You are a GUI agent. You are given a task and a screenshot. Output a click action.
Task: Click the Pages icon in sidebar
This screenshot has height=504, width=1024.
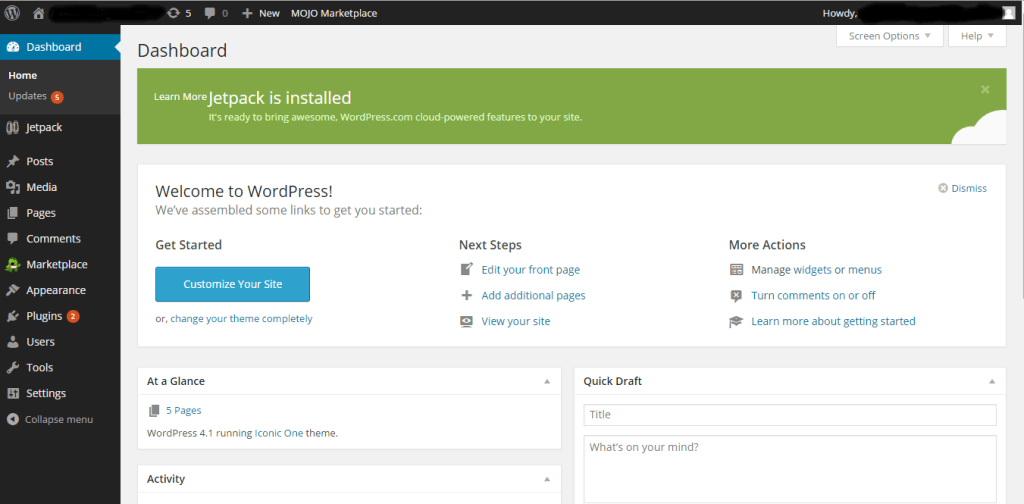12,213
